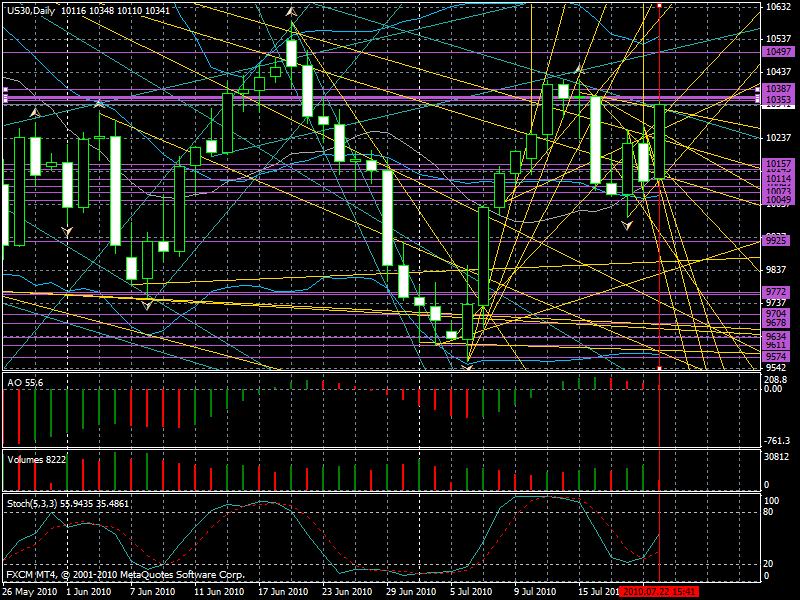Click the 208.8 value on the AO scale
The width and height of the screenshot is (800, 600).
(x=776, y=380)
